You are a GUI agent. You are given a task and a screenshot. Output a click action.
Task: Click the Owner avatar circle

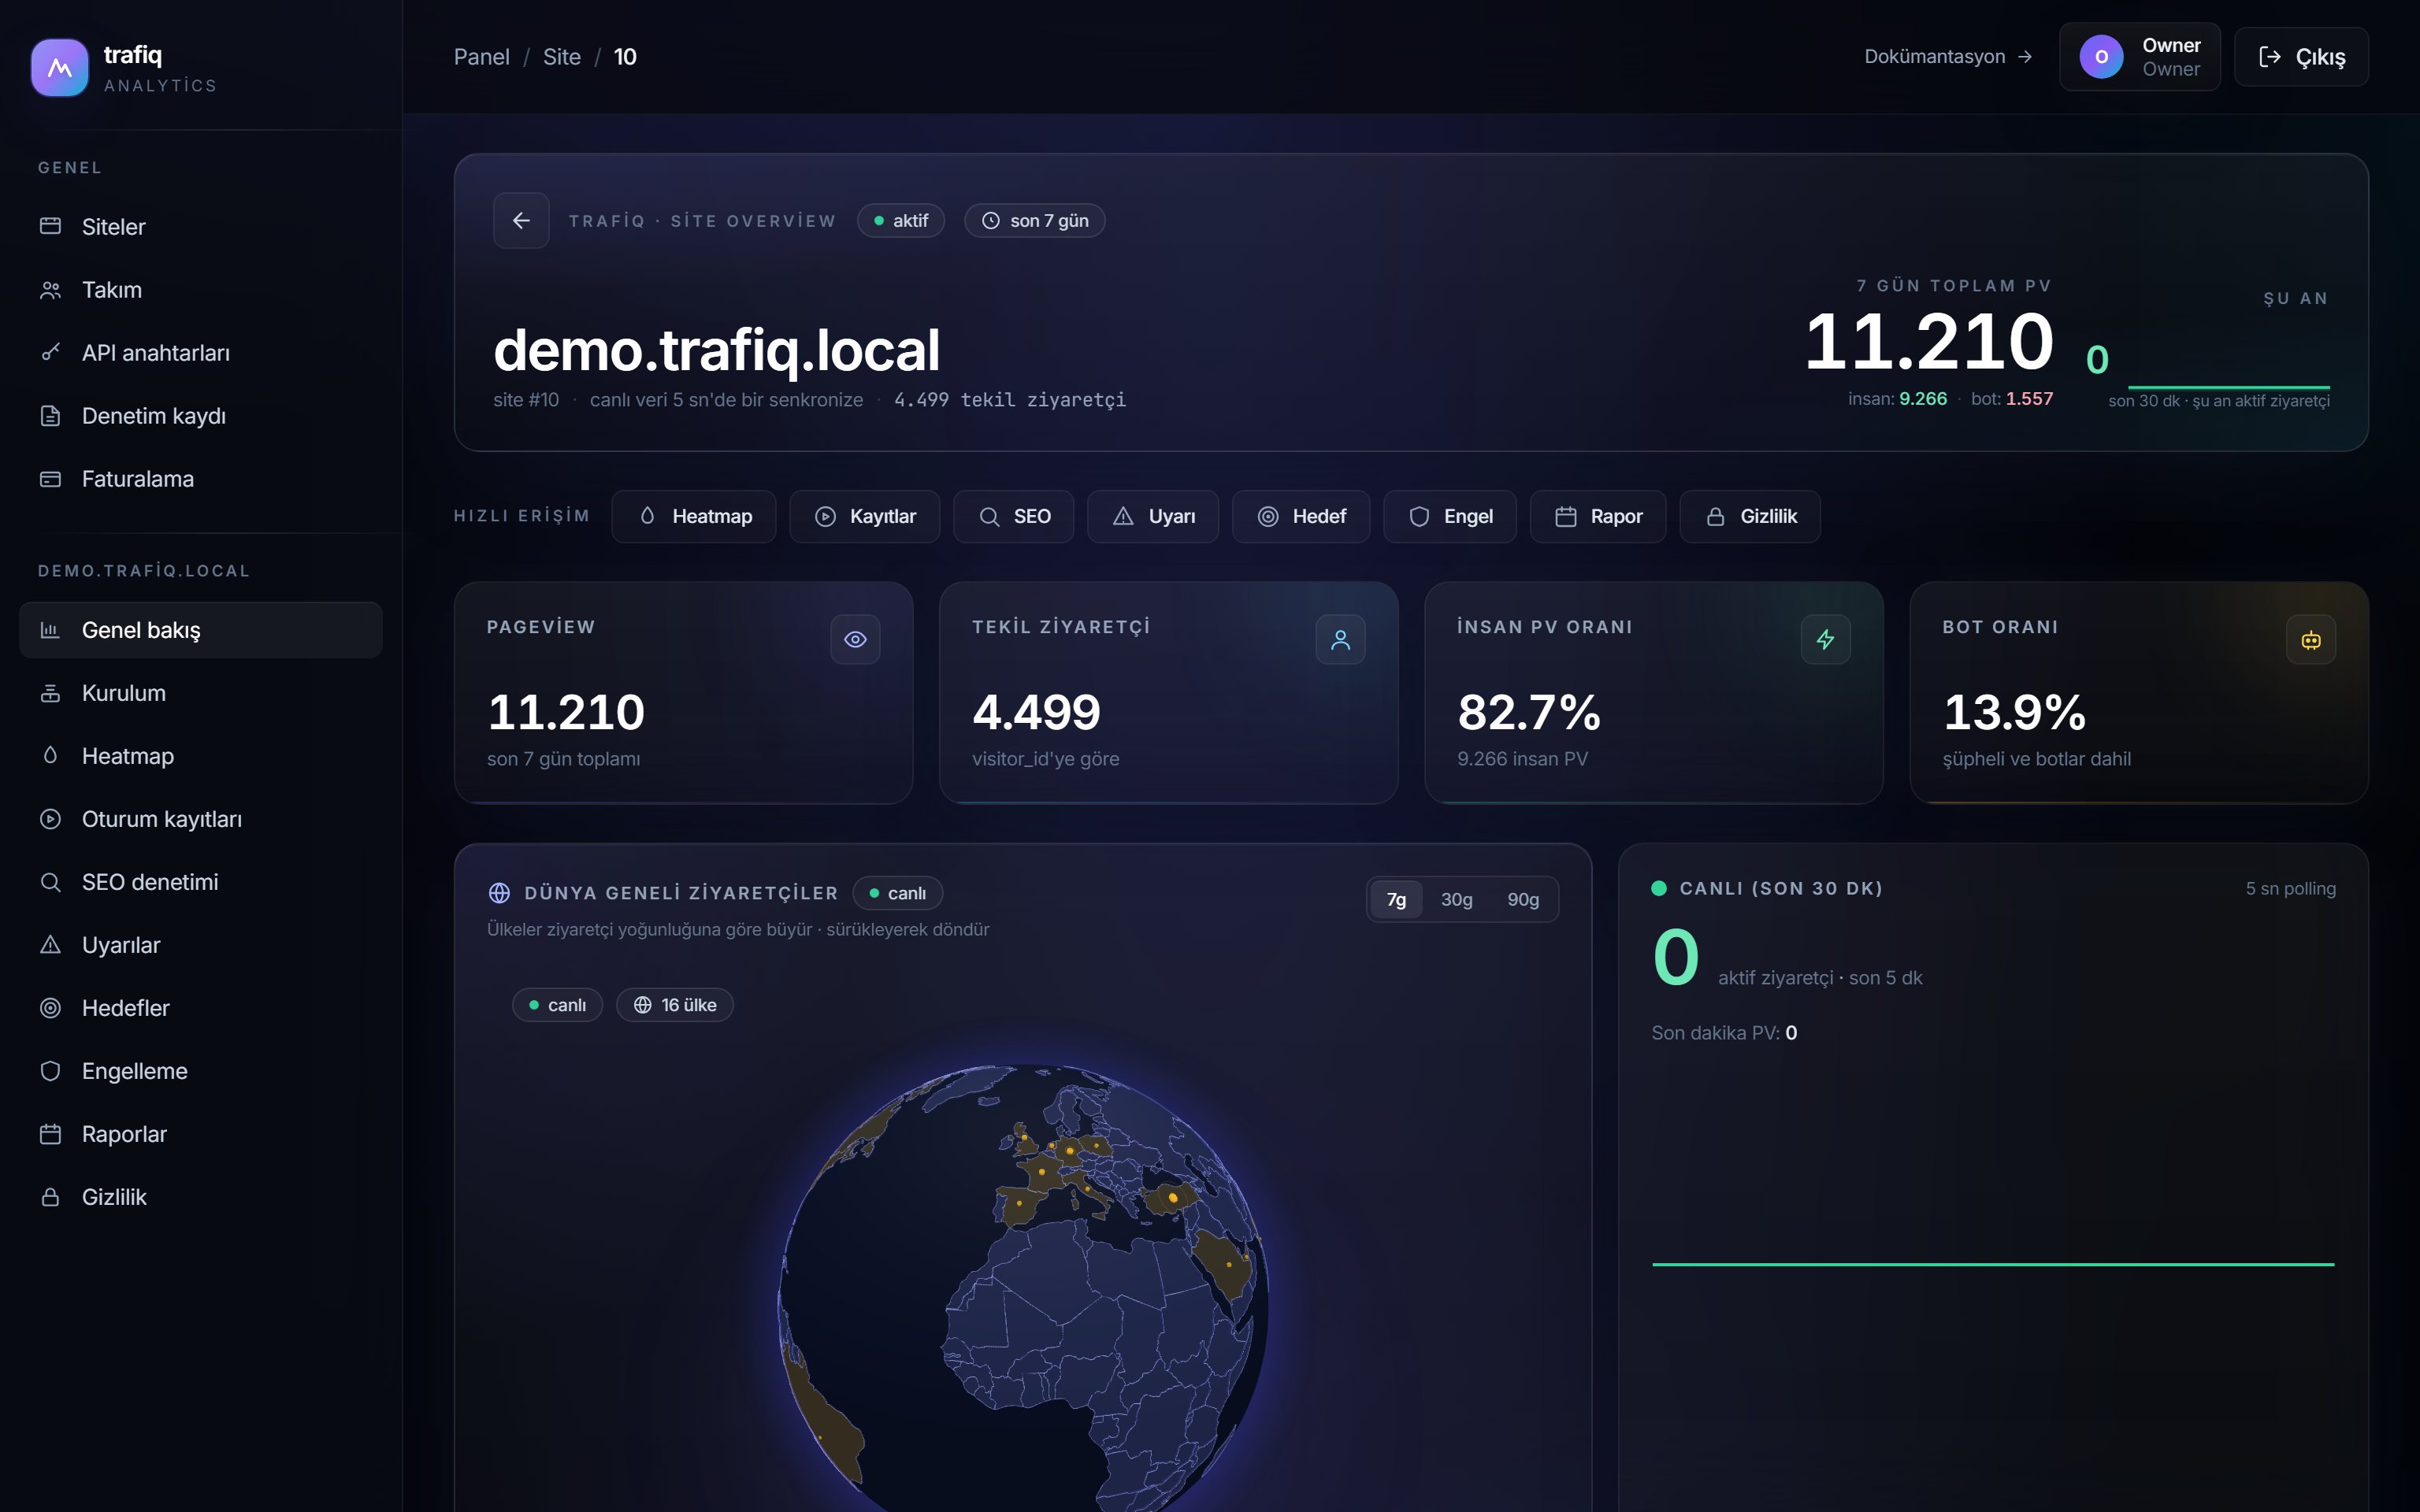tap(2101, 57)
